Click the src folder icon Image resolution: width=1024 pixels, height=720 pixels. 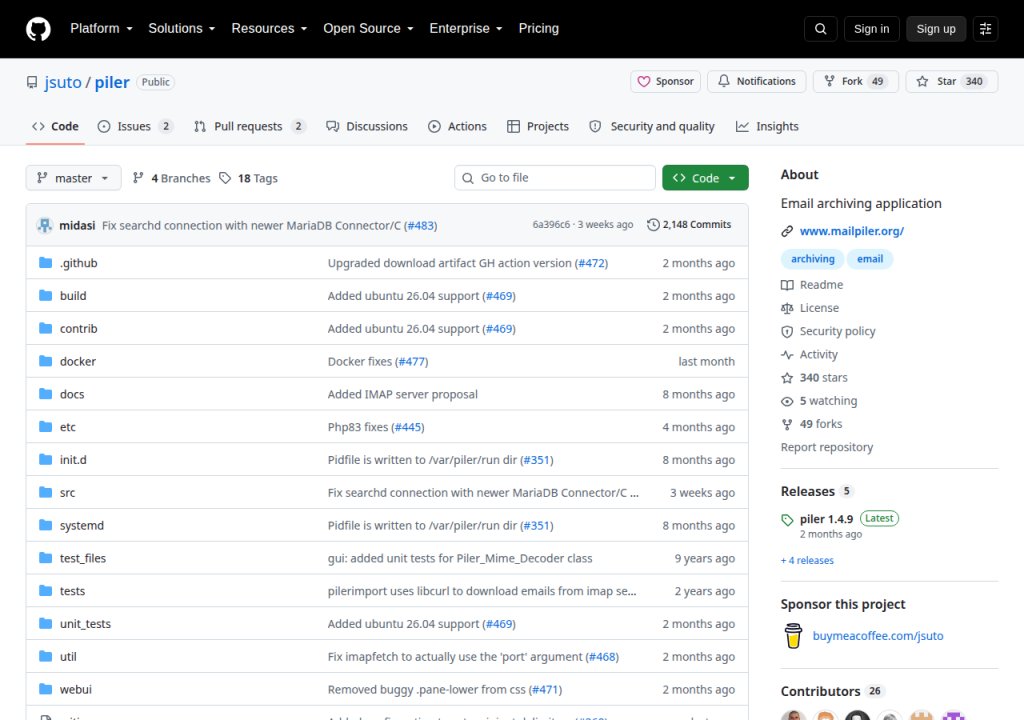(45, 492)
